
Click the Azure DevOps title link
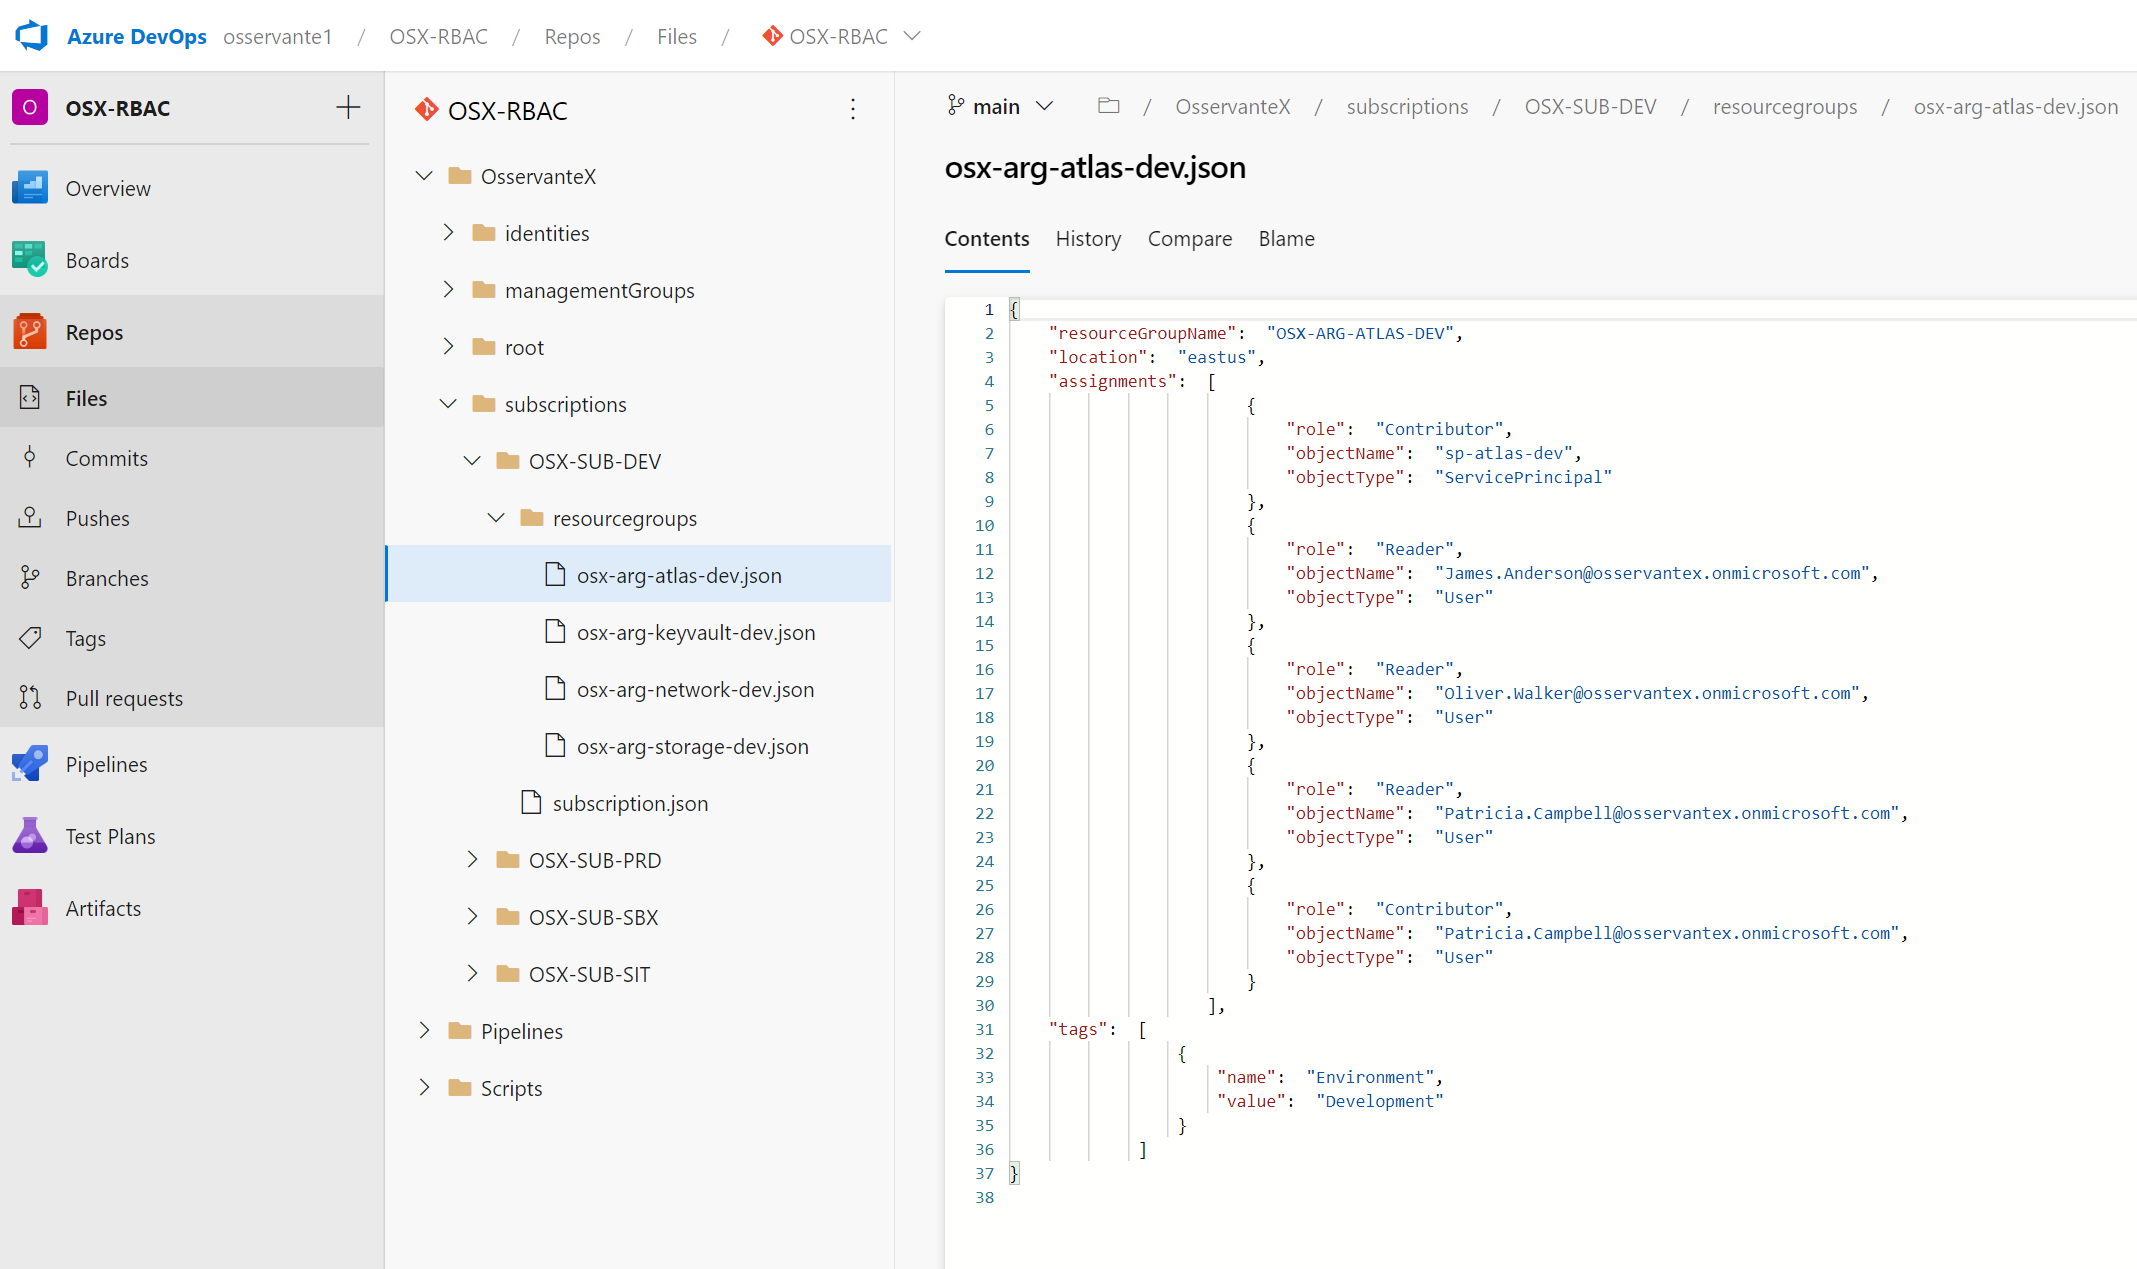[137, 37]
